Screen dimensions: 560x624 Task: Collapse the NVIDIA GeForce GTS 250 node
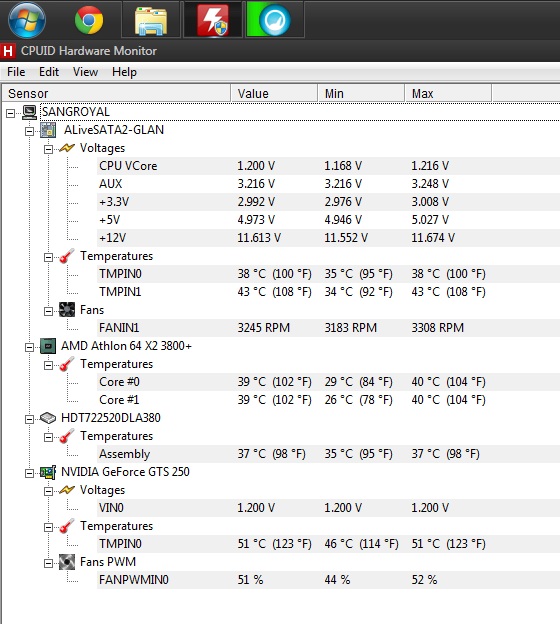pyautogui.click(x=29, y=473)
